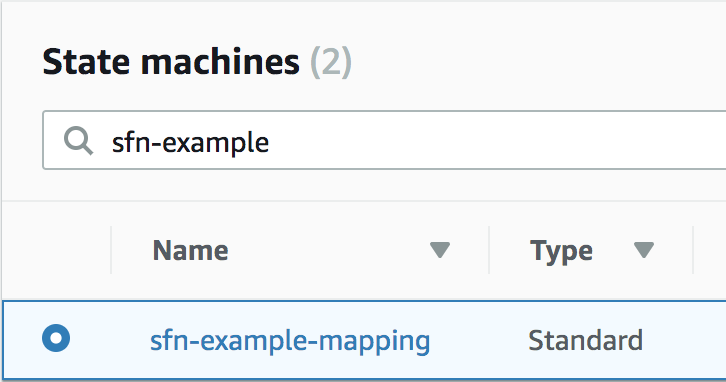Click the State machines heading text
Screen dimensions: 726x382
[x=171, y=62]
